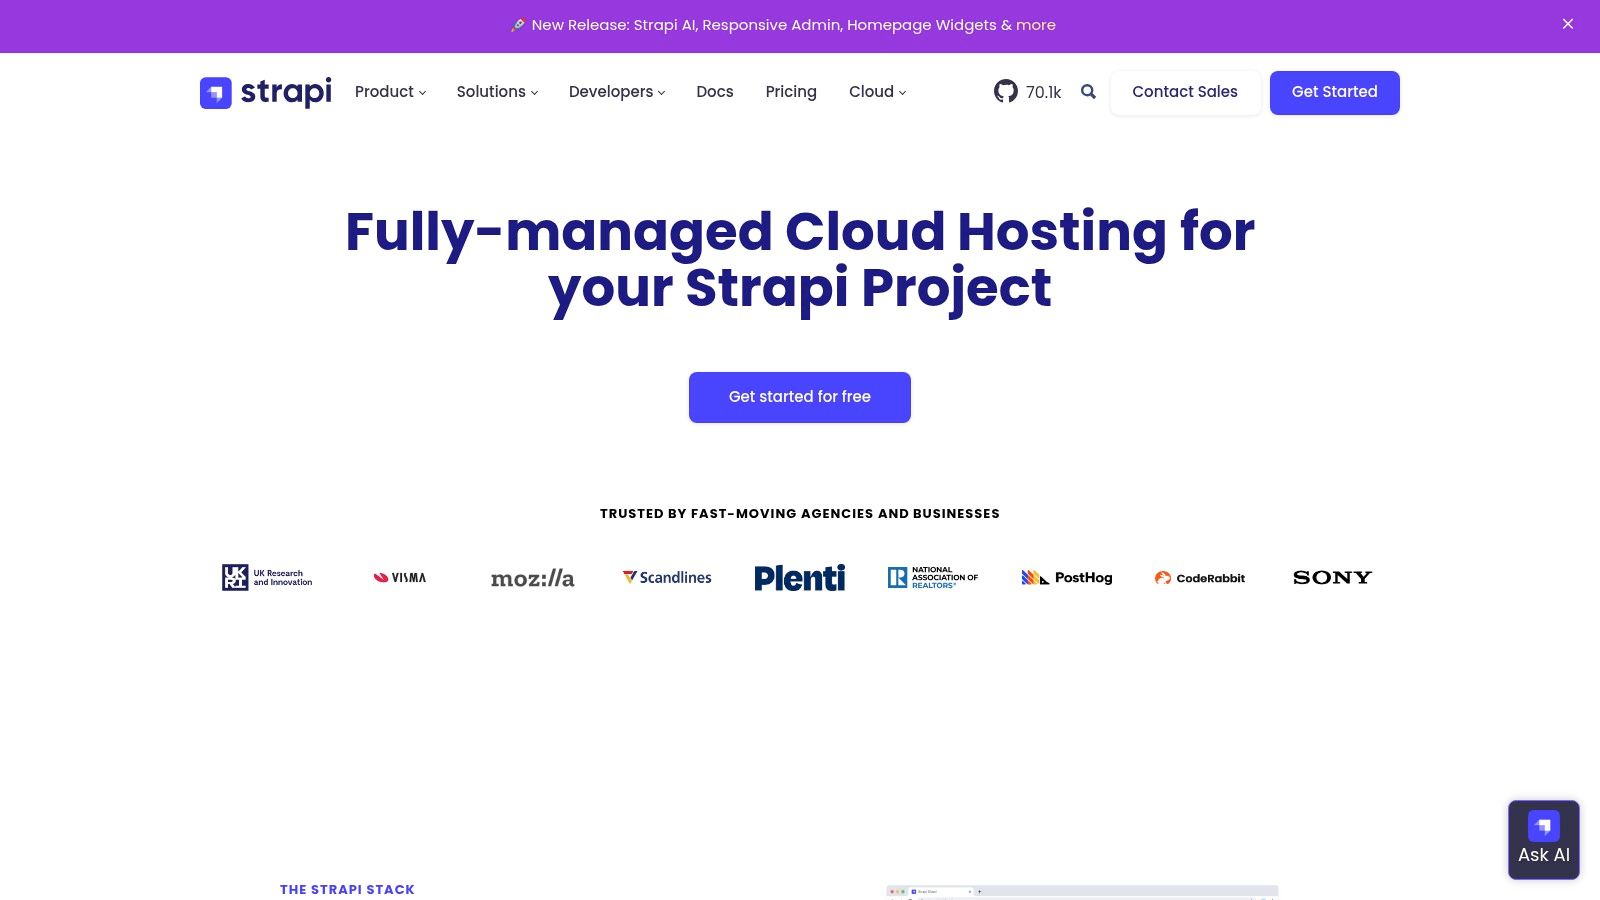This screenshot has width=1600, height=900.
Task: Click the Plenti logo
Action: (x=800, y=577)
